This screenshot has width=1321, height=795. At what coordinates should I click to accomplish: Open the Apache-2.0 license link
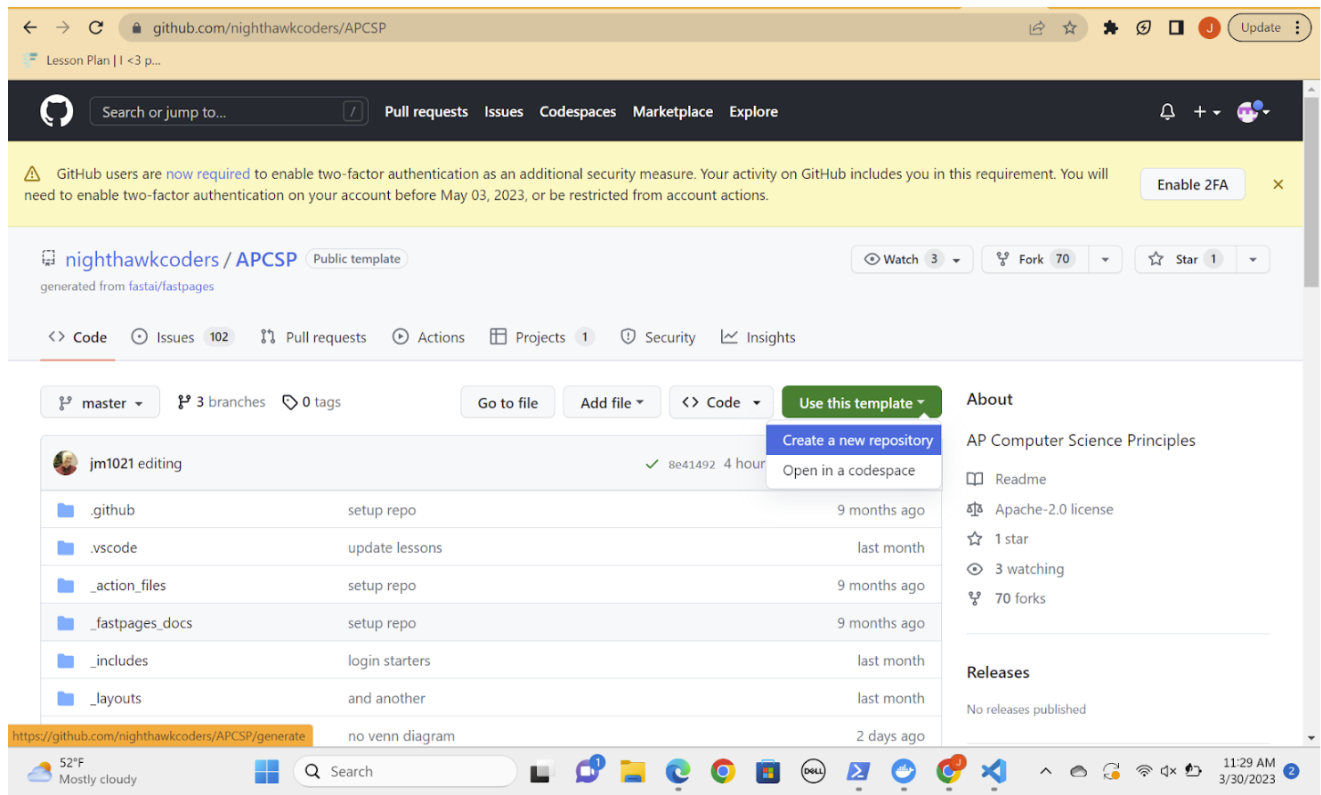(x=1040, y=509)
